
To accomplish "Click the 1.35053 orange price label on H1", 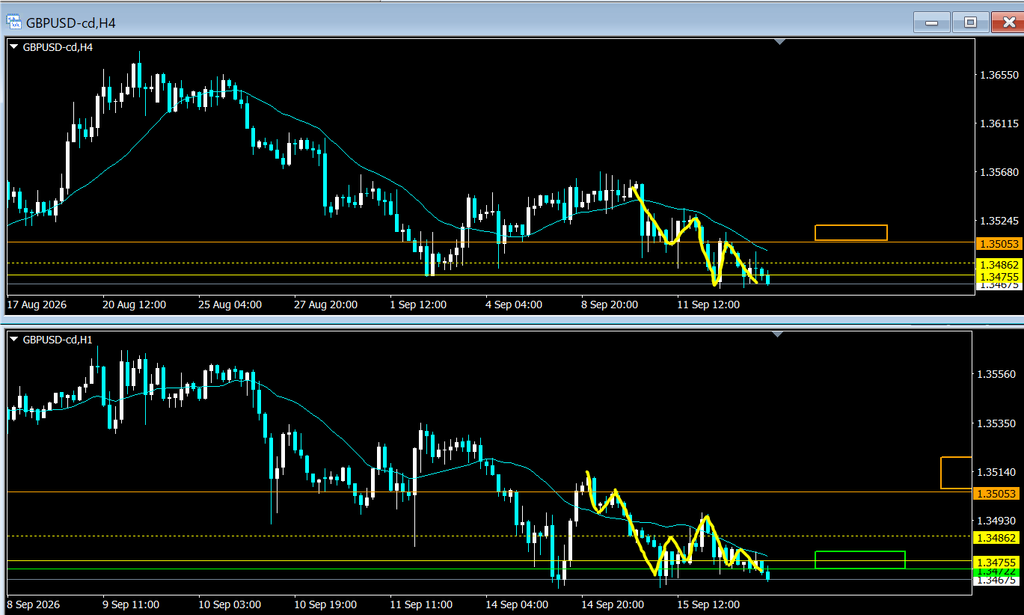I will (996, 494).
